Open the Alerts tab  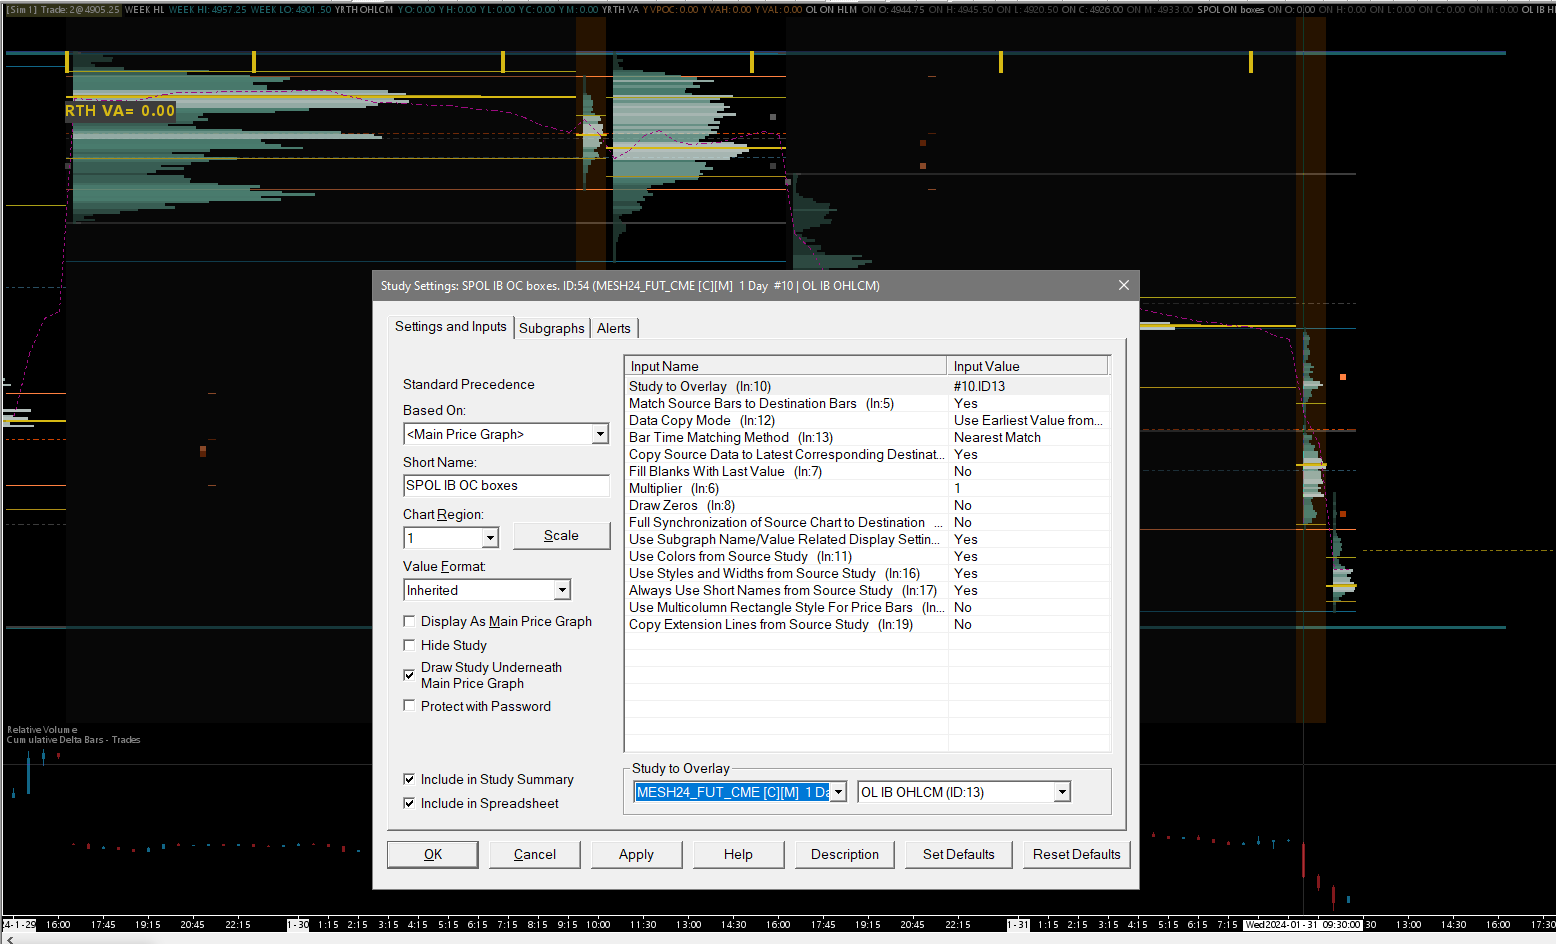click(x=614, y=328)
